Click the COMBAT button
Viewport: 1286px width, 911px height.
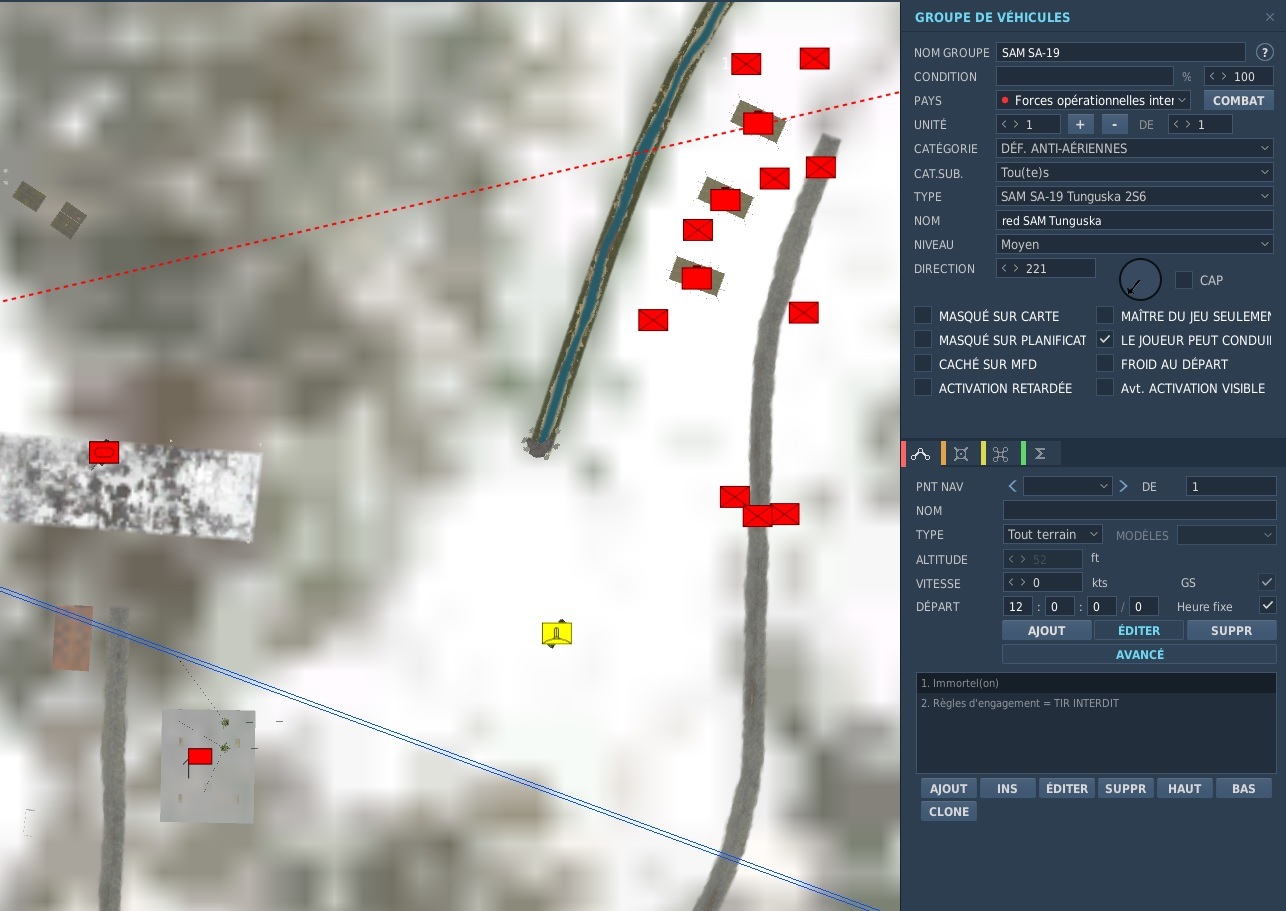click(1238, 100)
